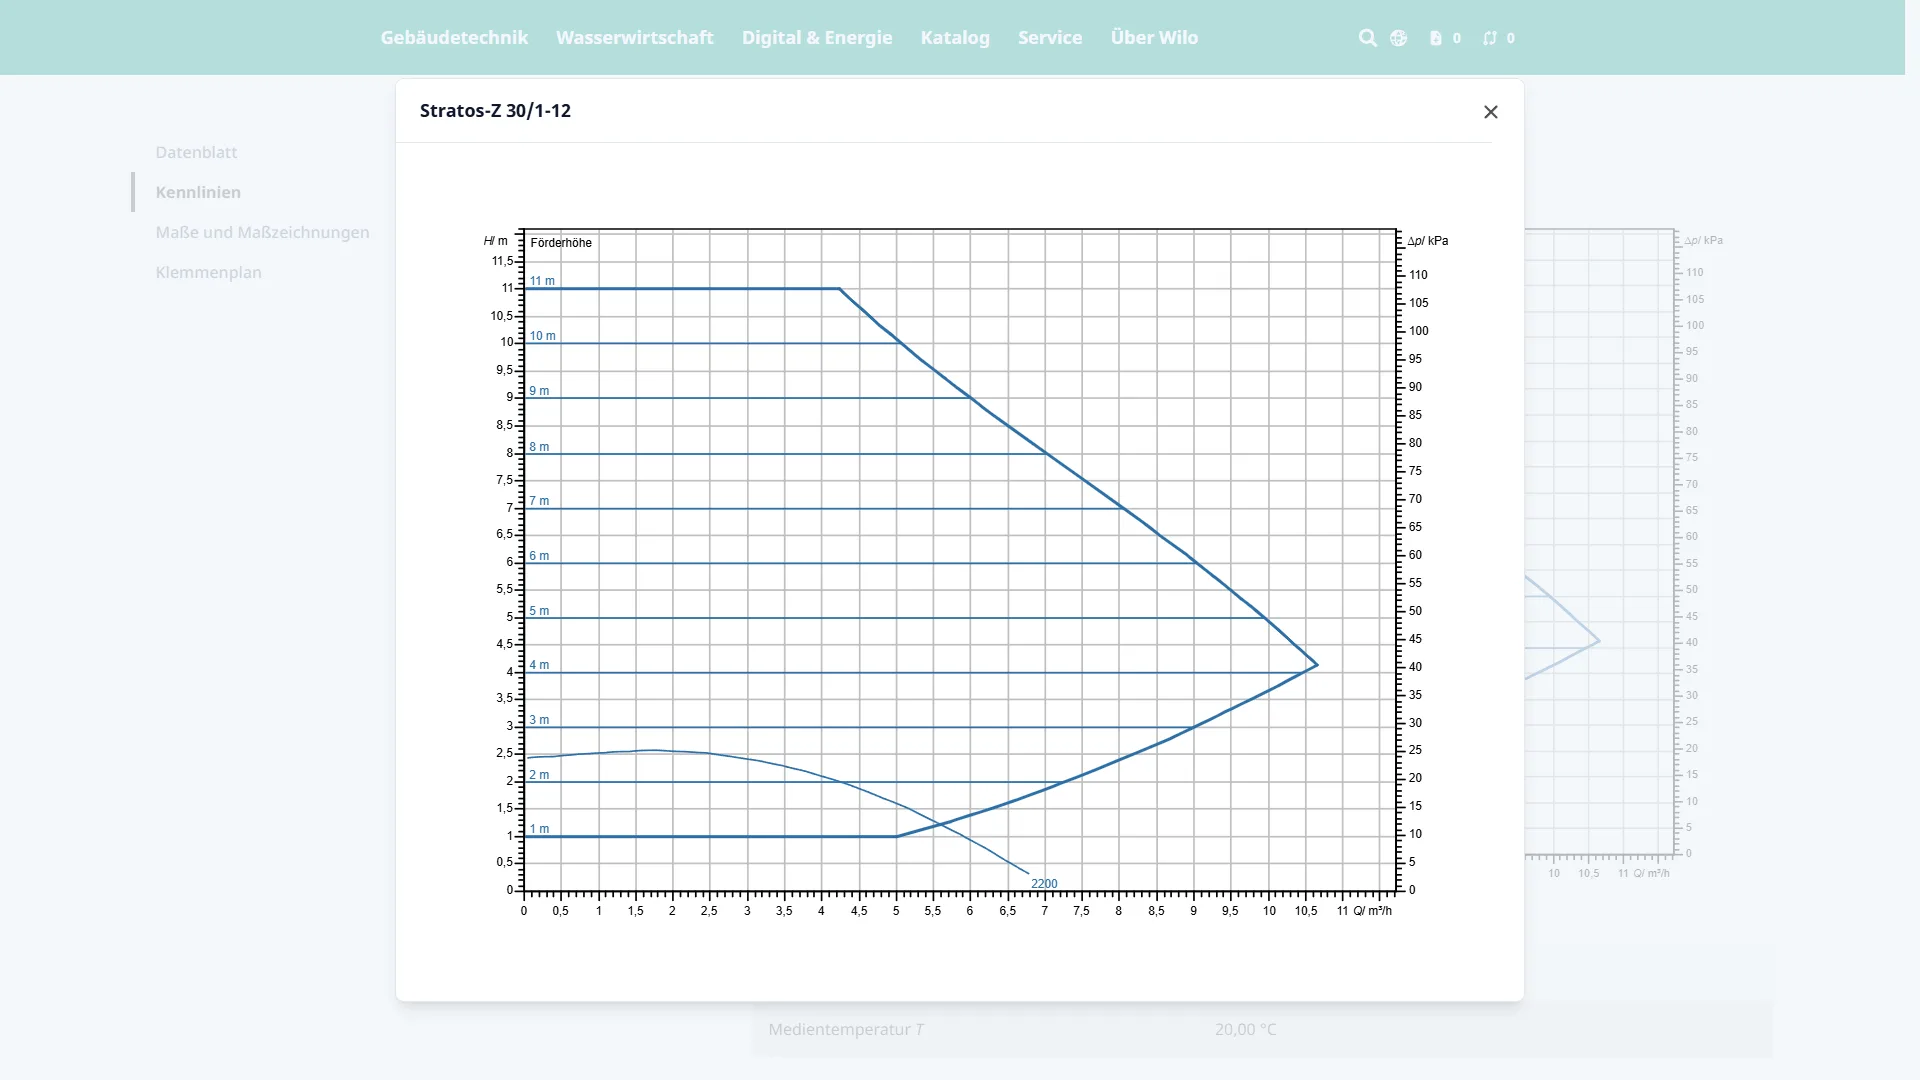This screenshot has height=1080, width=1920.
Task: Click the '4 m' curve label
Action: coord(539,665)
